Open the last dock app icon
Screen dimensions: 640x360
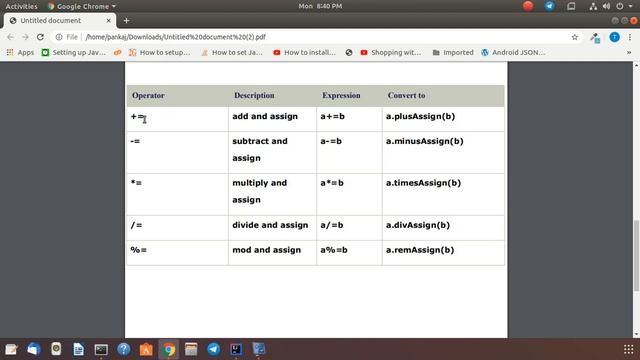[258, 349]
